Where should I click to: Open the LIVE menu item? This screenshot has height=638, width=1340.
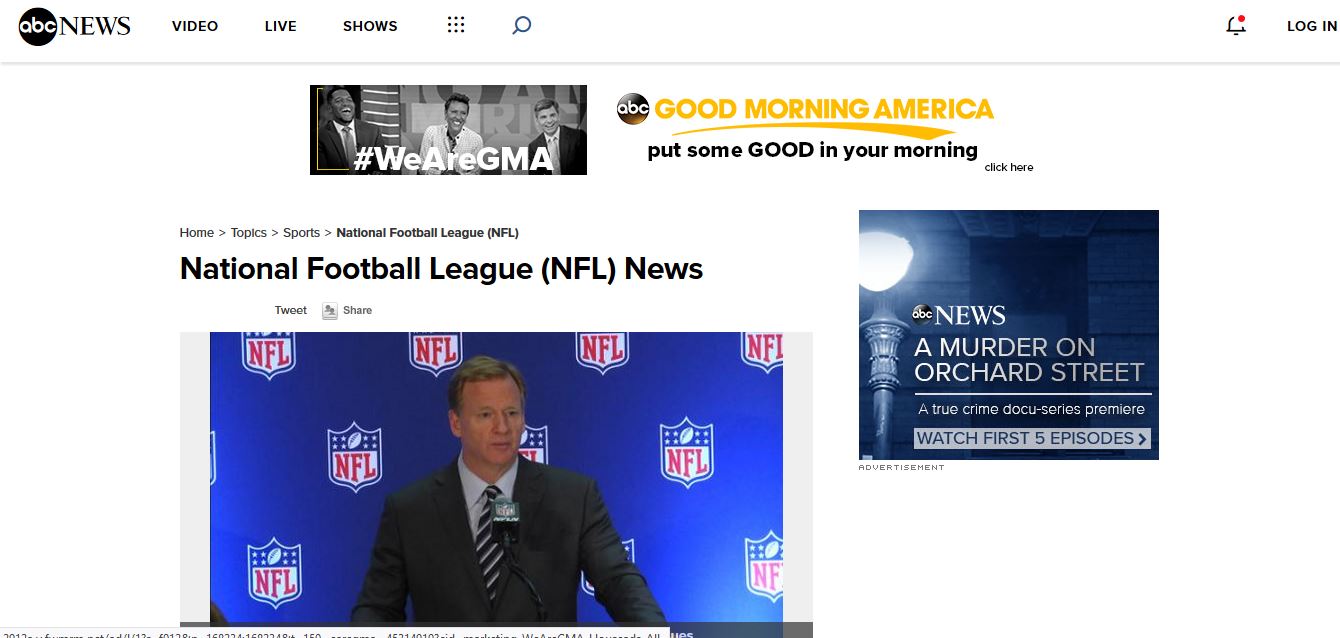click(x=281, y=26)
